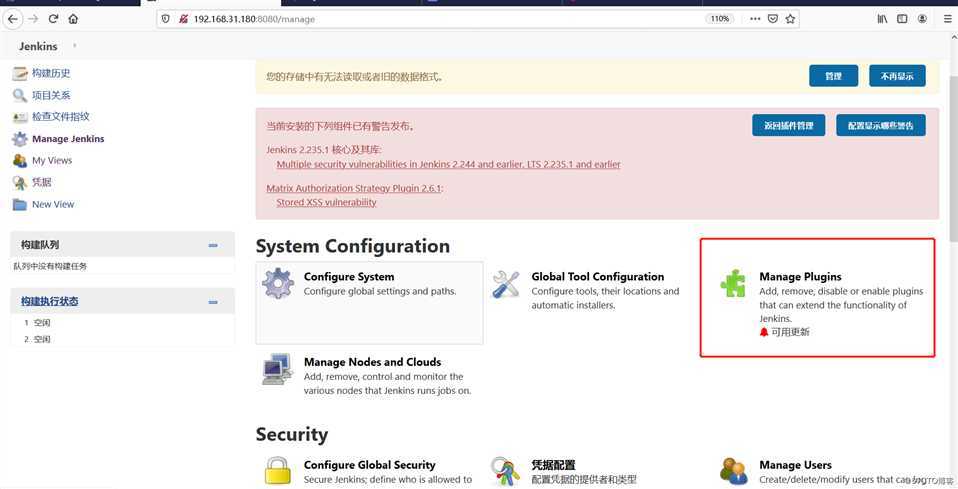
Task: Collapse the 构建队列 panel
Action: tap(213, 245)
